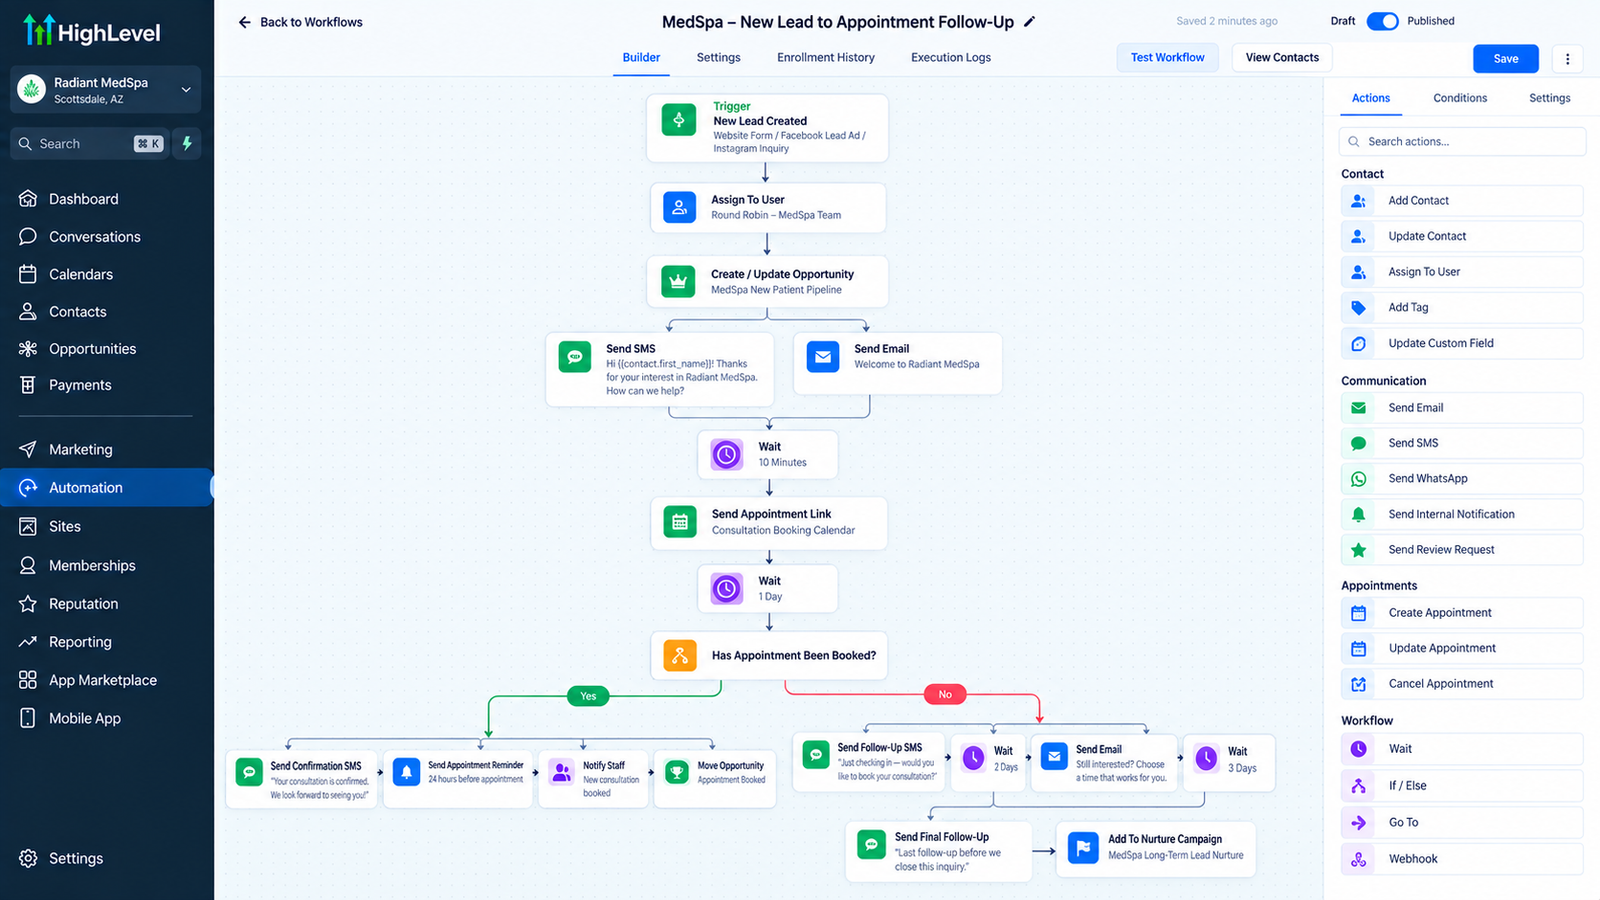Select the Assign To User workflow node
The image size is (1600, 900).
(768, 208)
